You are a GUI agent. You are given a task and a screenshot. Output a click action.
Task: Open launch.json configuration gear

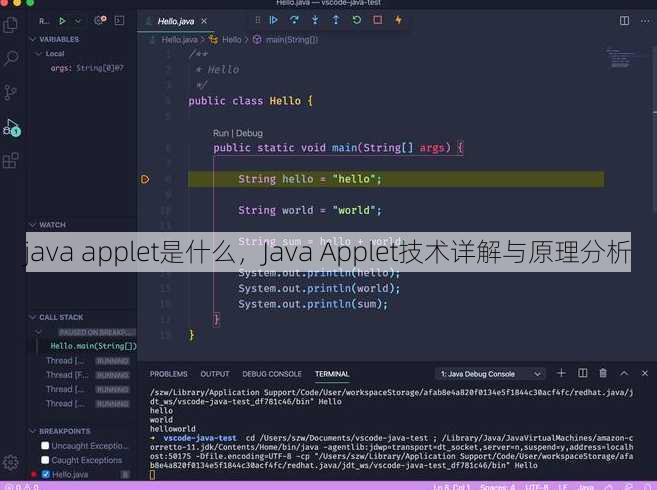coord(100,20)
